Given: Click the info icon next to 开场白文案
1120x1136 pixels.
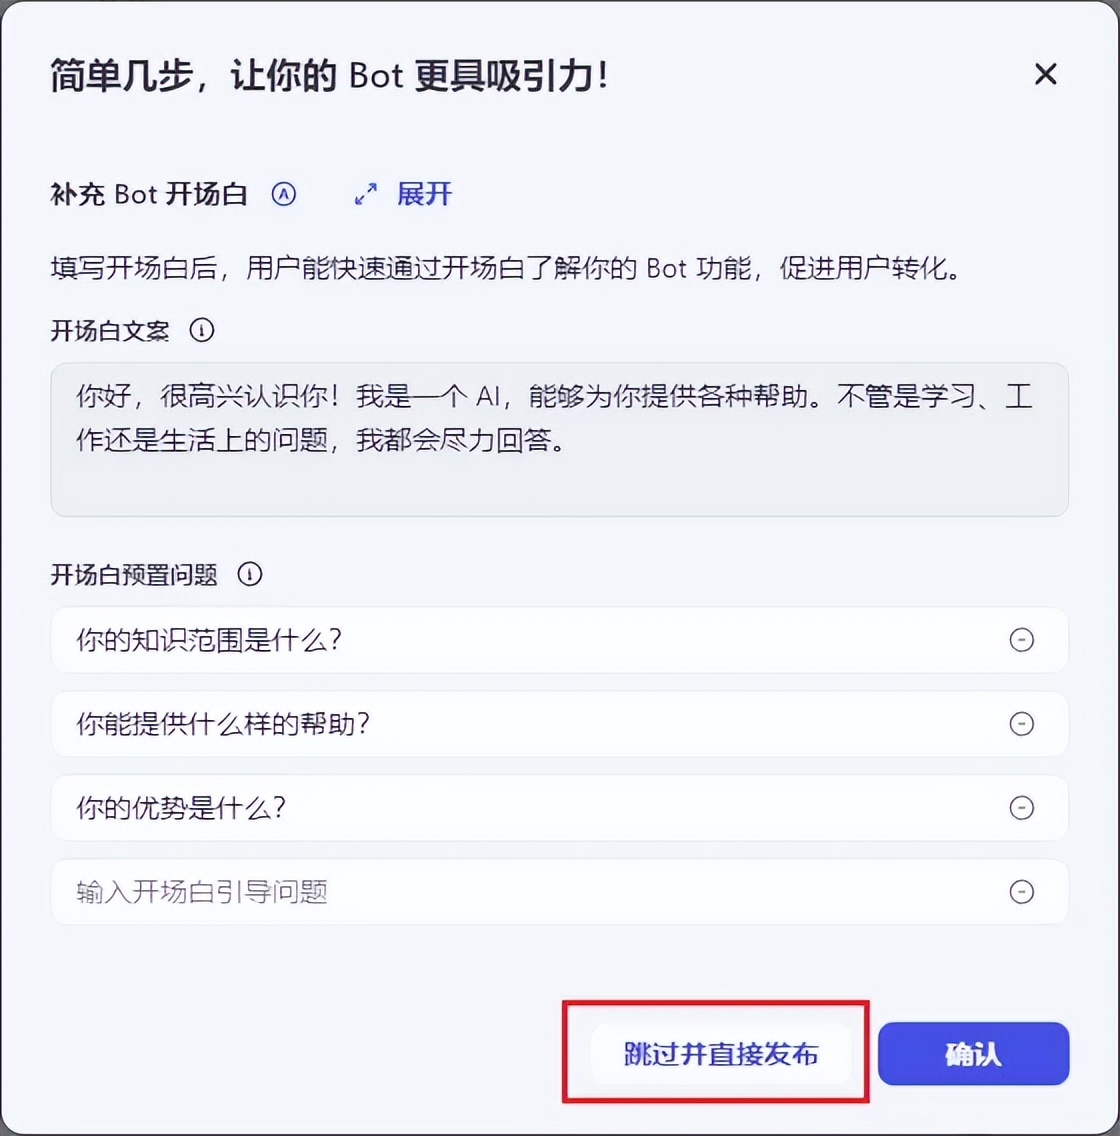Looking at the screenshot, I should click(202, 330).
